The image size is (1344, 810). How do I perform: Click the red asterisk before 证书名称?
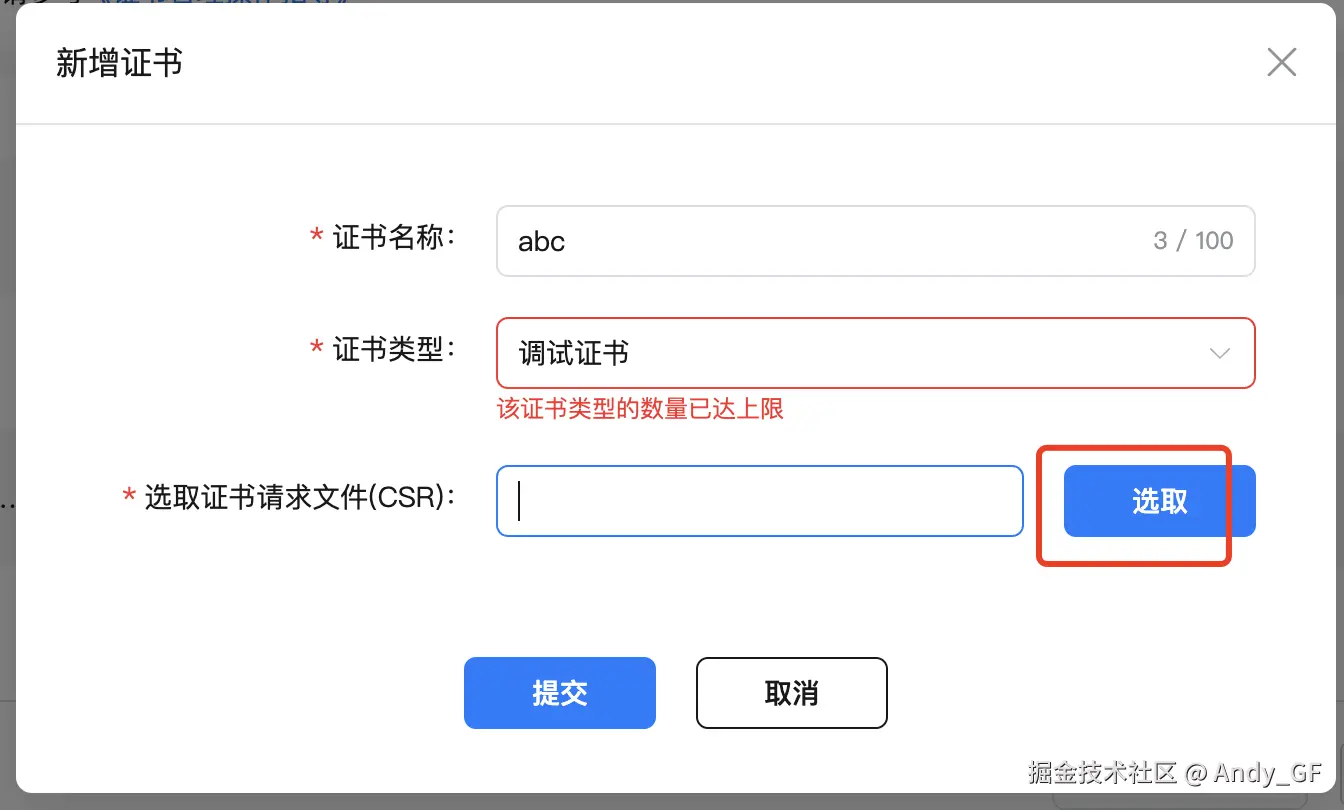point(316,239)
